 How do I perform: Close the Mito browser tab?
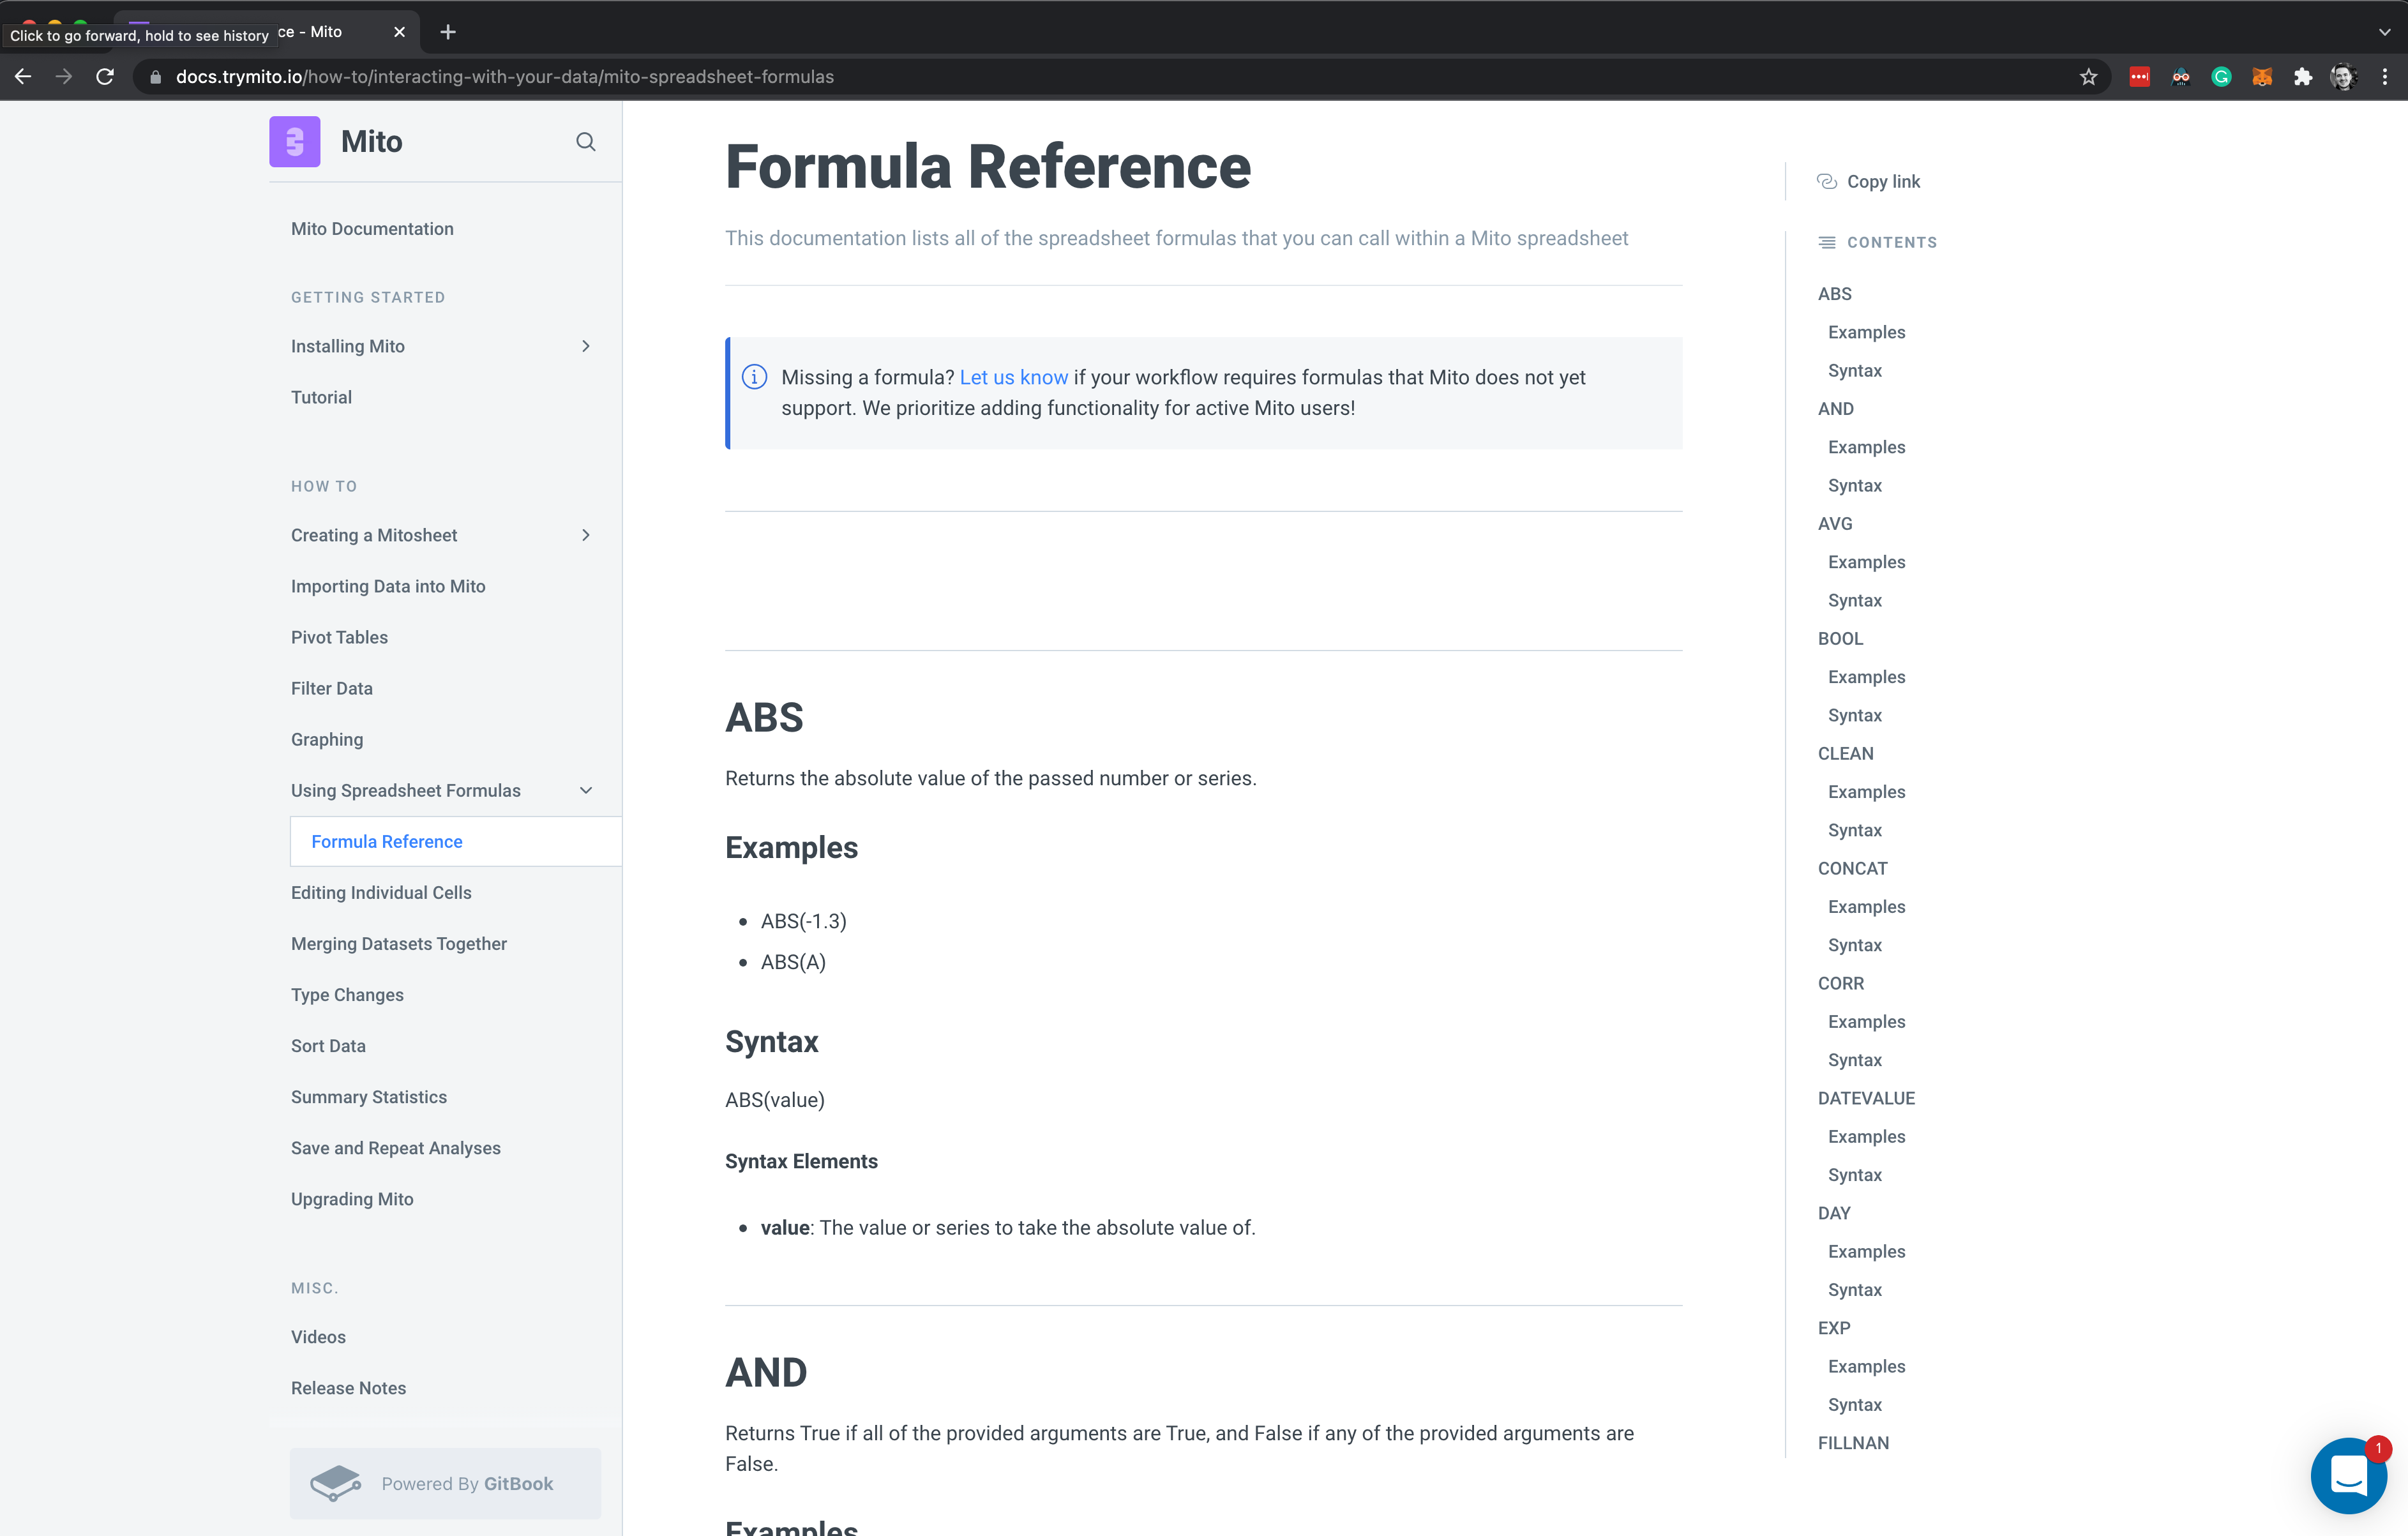click(399, 32)
